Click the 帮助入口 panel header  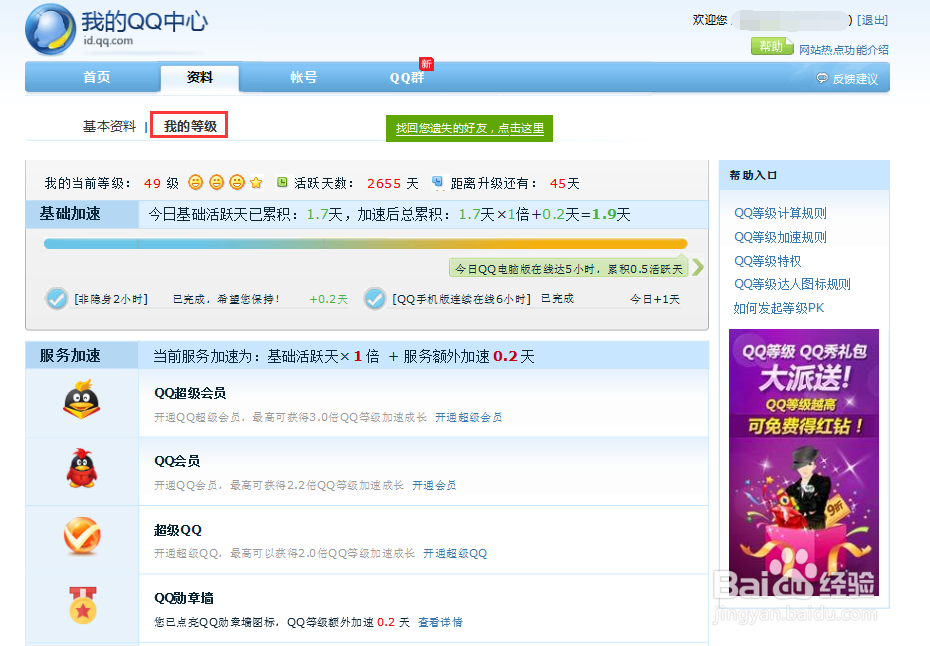pyautogui.click(x=804, y=175)
